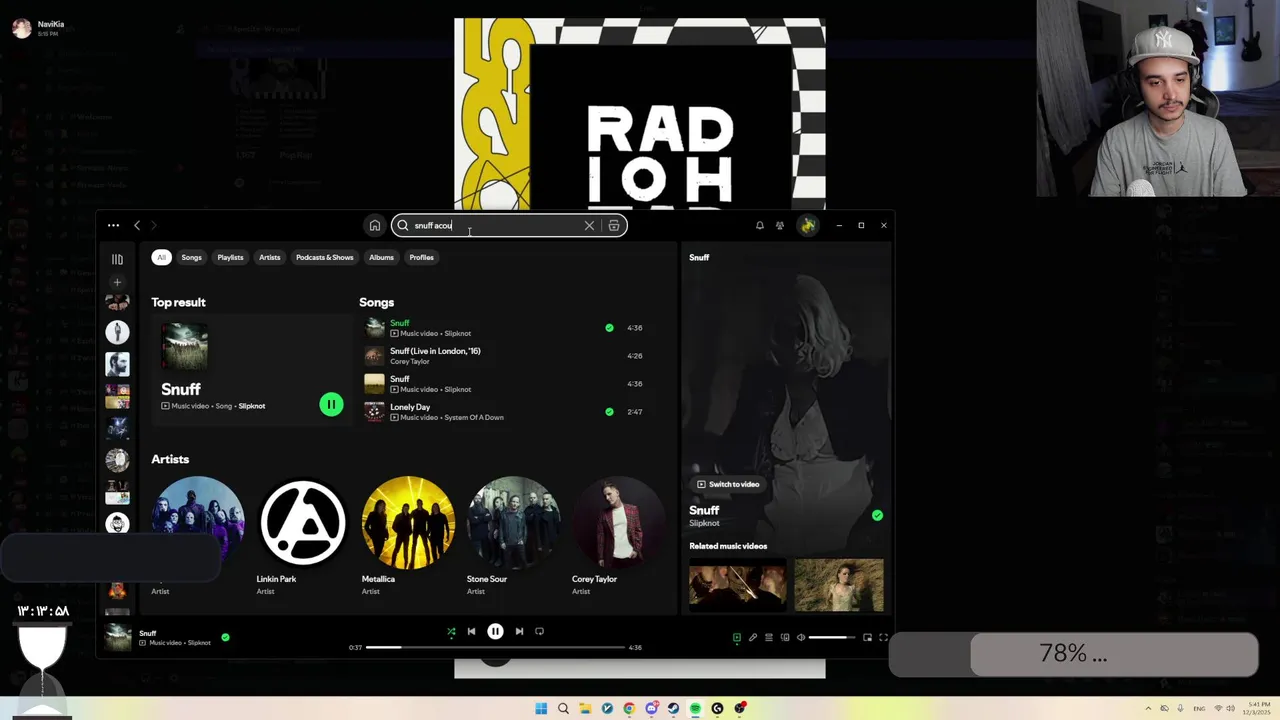Select the Profiles filter chip
This screenshot has width=1280, height=720.
click(x=421, y=257)
